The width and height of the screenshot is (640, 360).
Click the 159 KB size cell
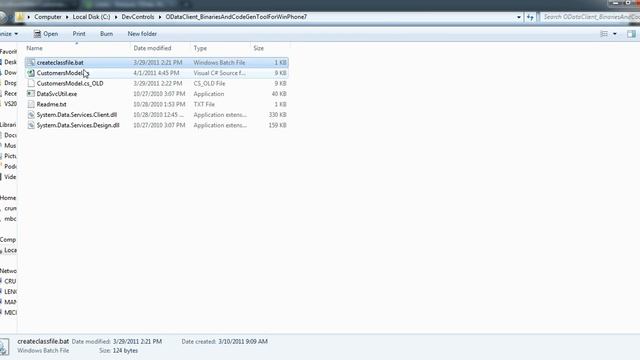coord(278,125)
